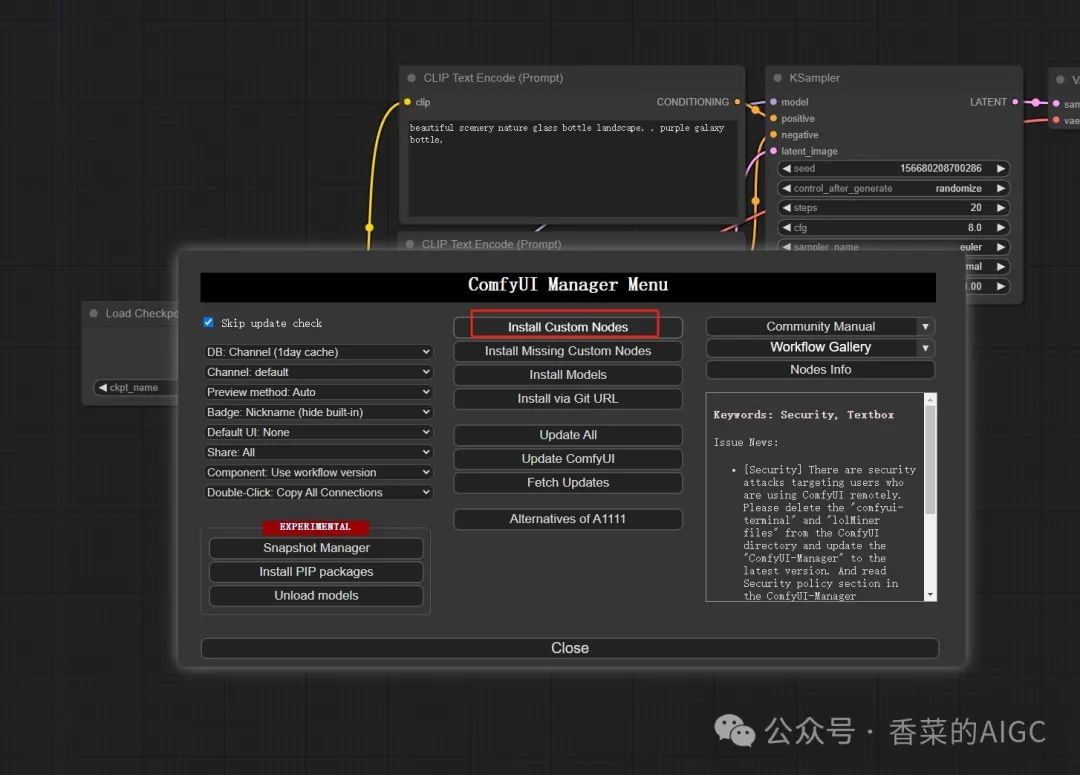1080x775 pixels.
Task: Increase KSampler cfg with right arrow
Action: click(x=1001, y=227)
